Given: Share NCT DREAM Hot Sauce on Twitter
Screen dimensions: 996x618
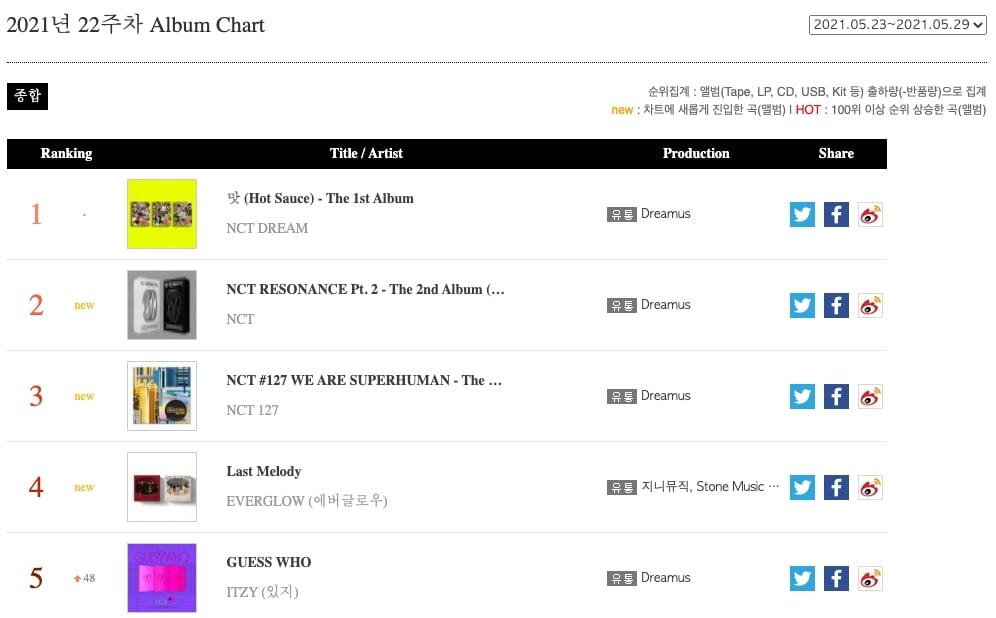Looking at the screenshot, I should coord(802,214).
